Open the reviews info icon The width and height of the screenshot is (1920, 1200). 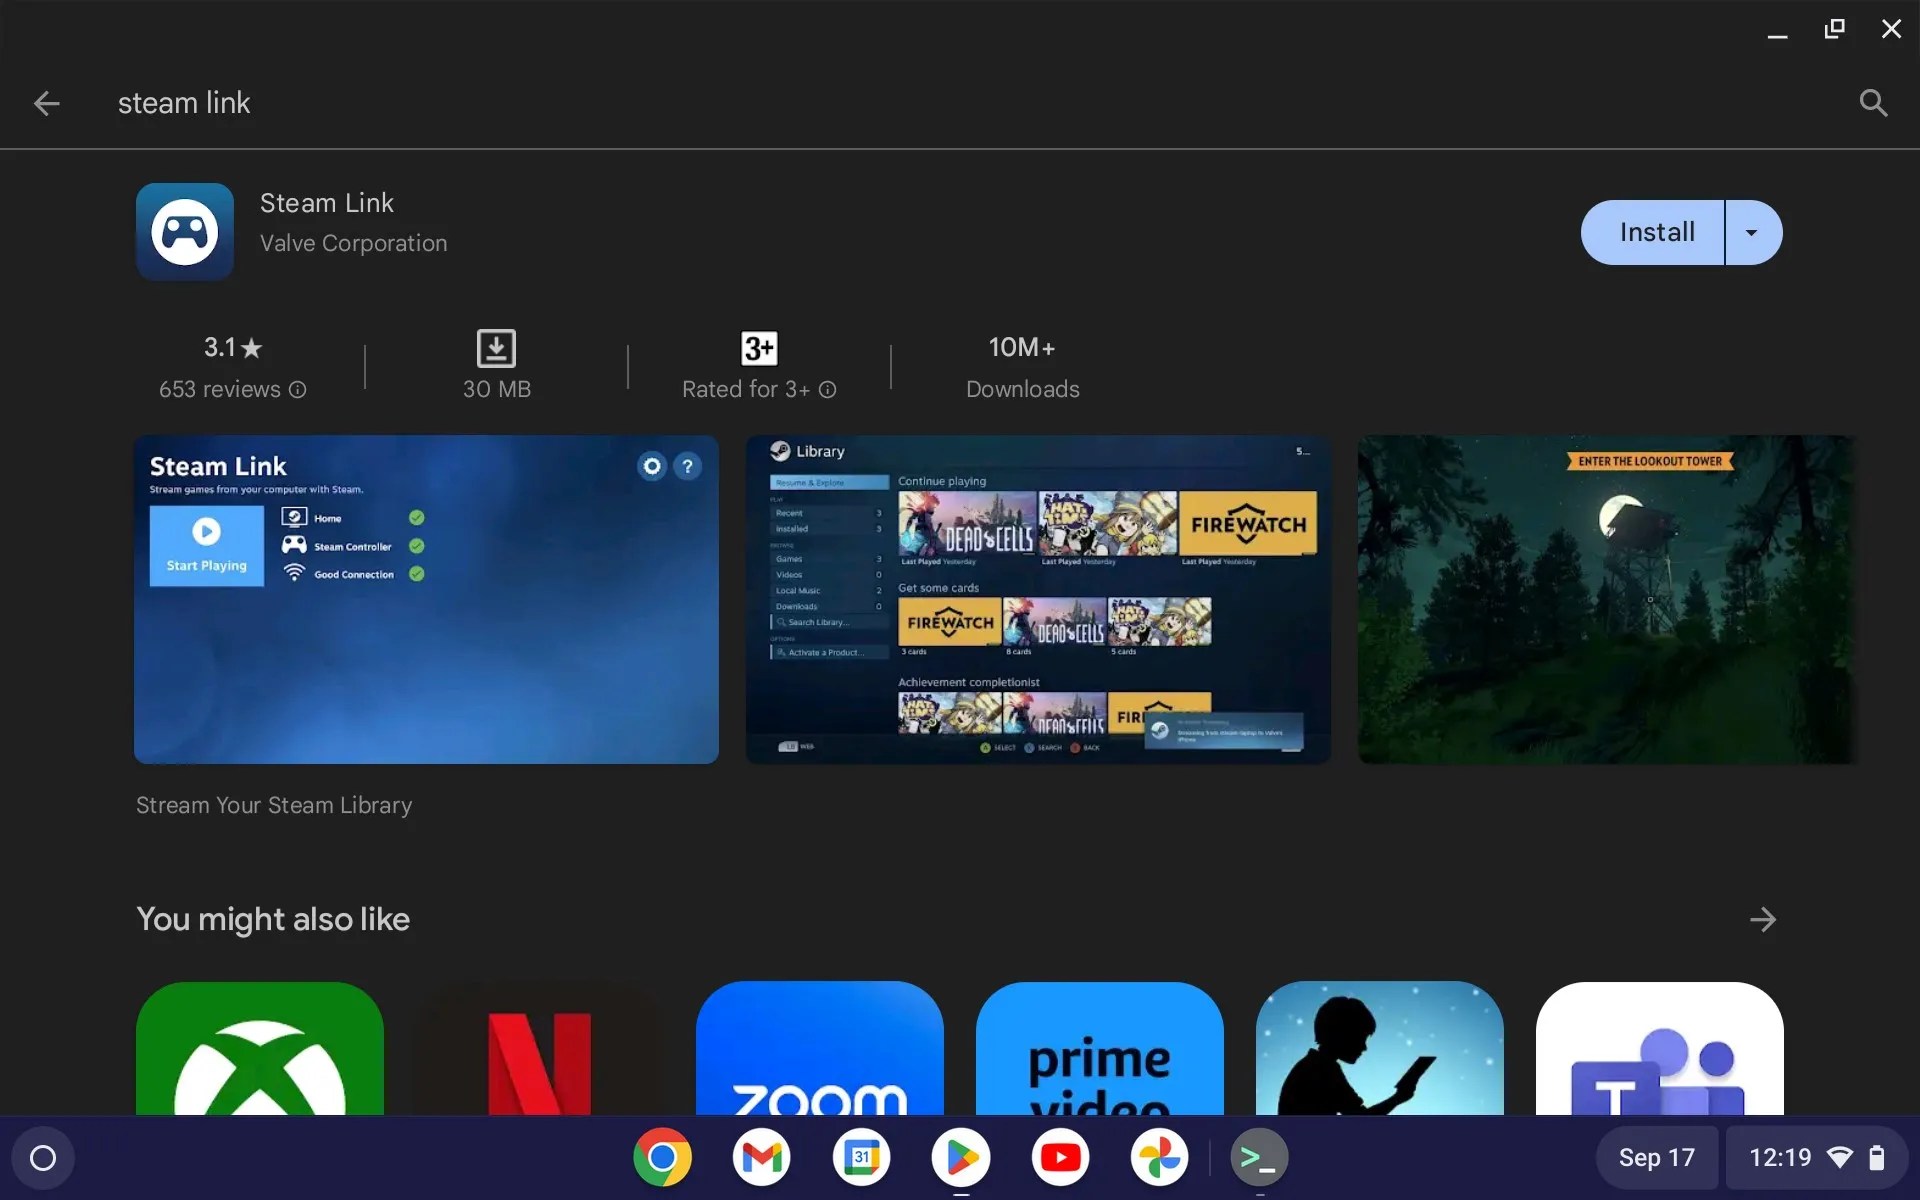coord(298,389)
